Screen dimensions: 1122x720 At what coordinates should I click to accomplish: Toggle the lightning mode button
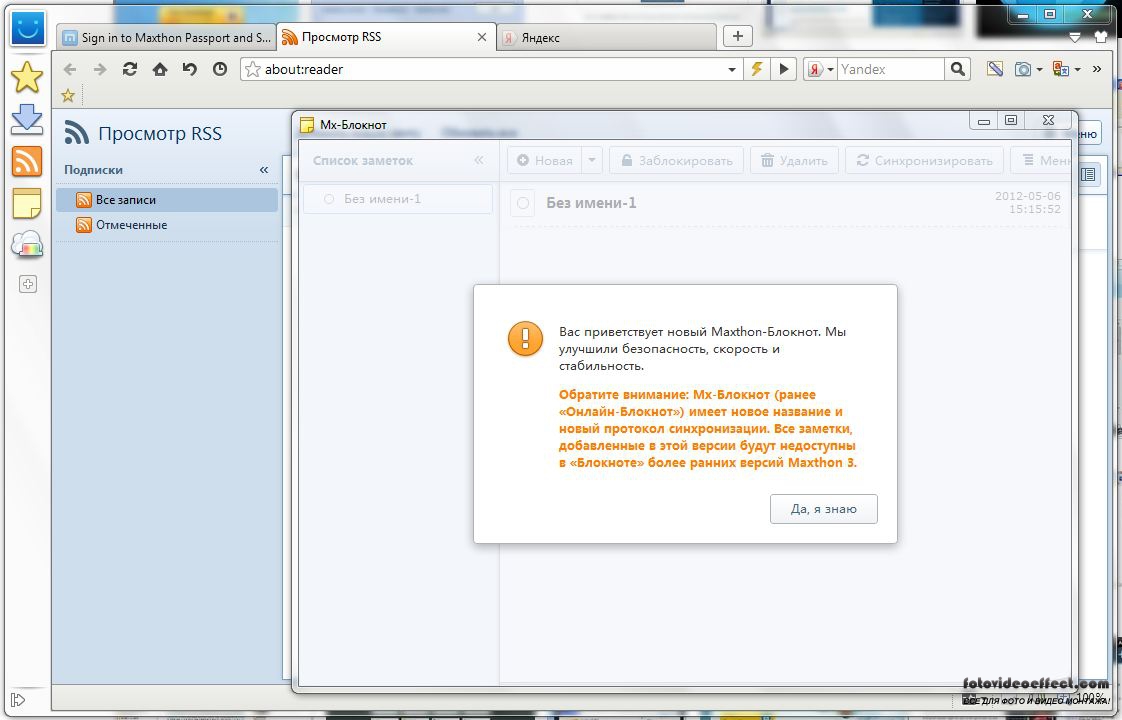click(x=756, y=69)
